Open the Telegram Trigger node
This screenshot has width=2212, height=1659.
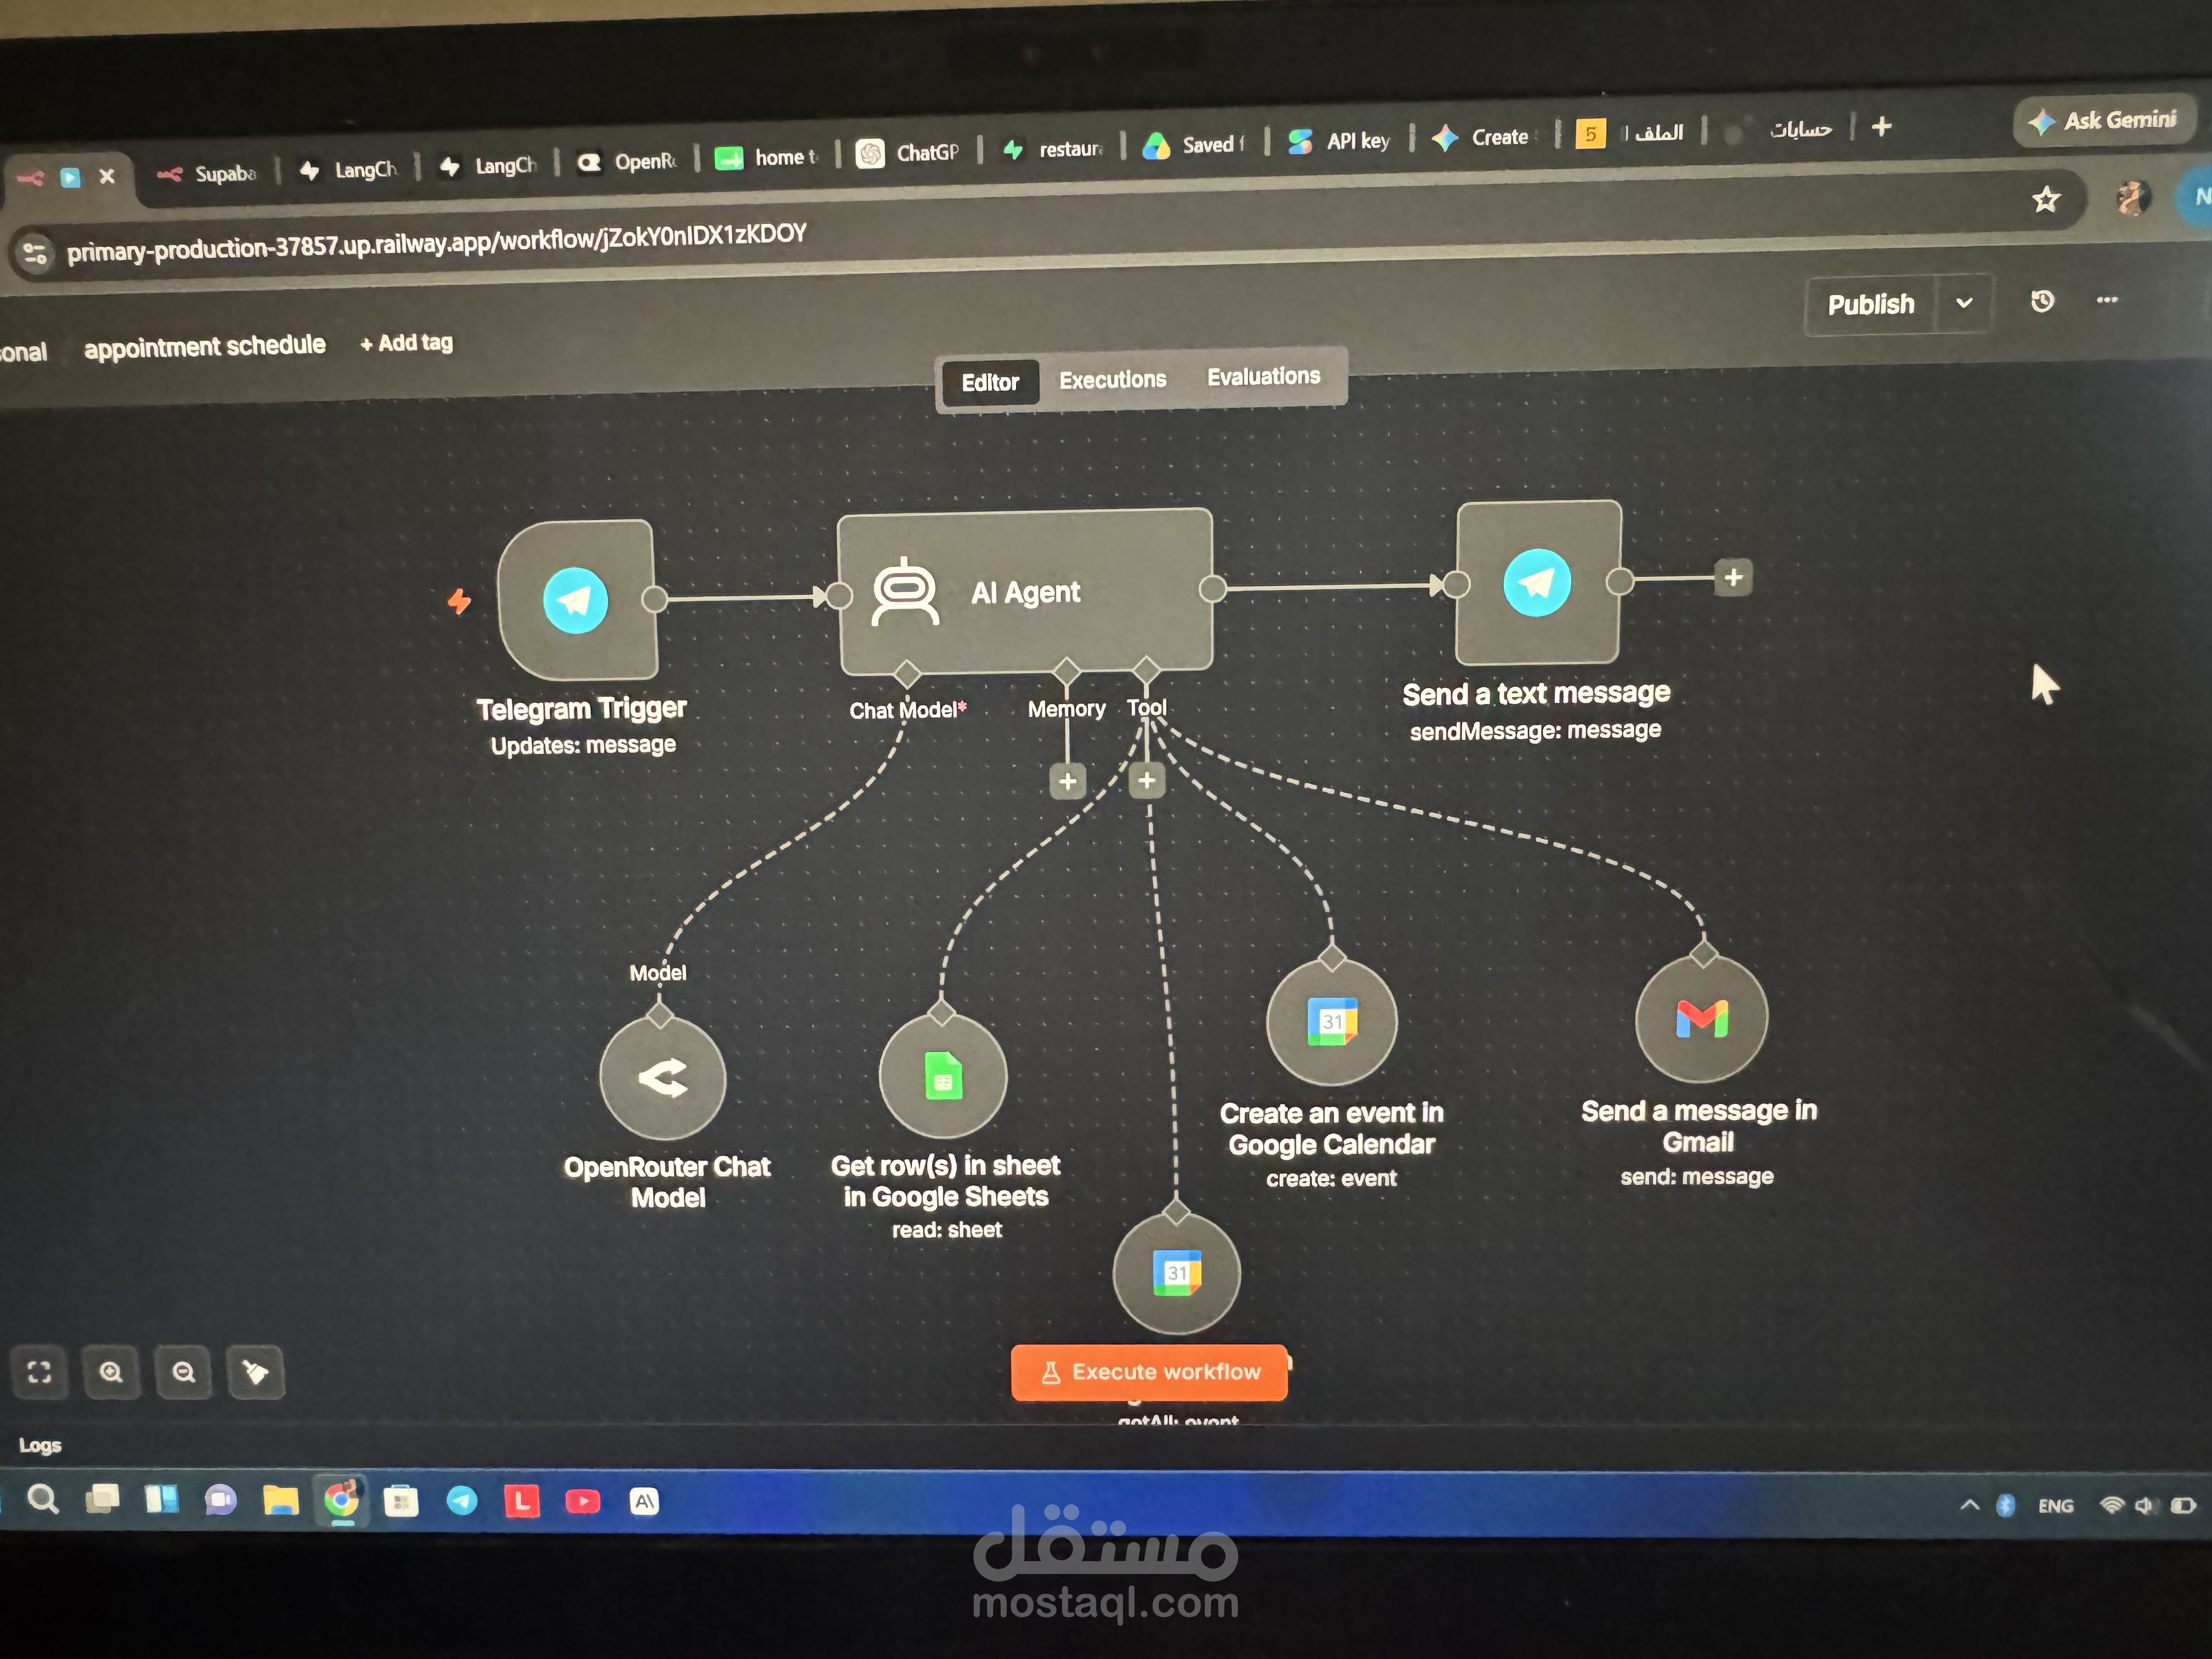tap(577, 600)
